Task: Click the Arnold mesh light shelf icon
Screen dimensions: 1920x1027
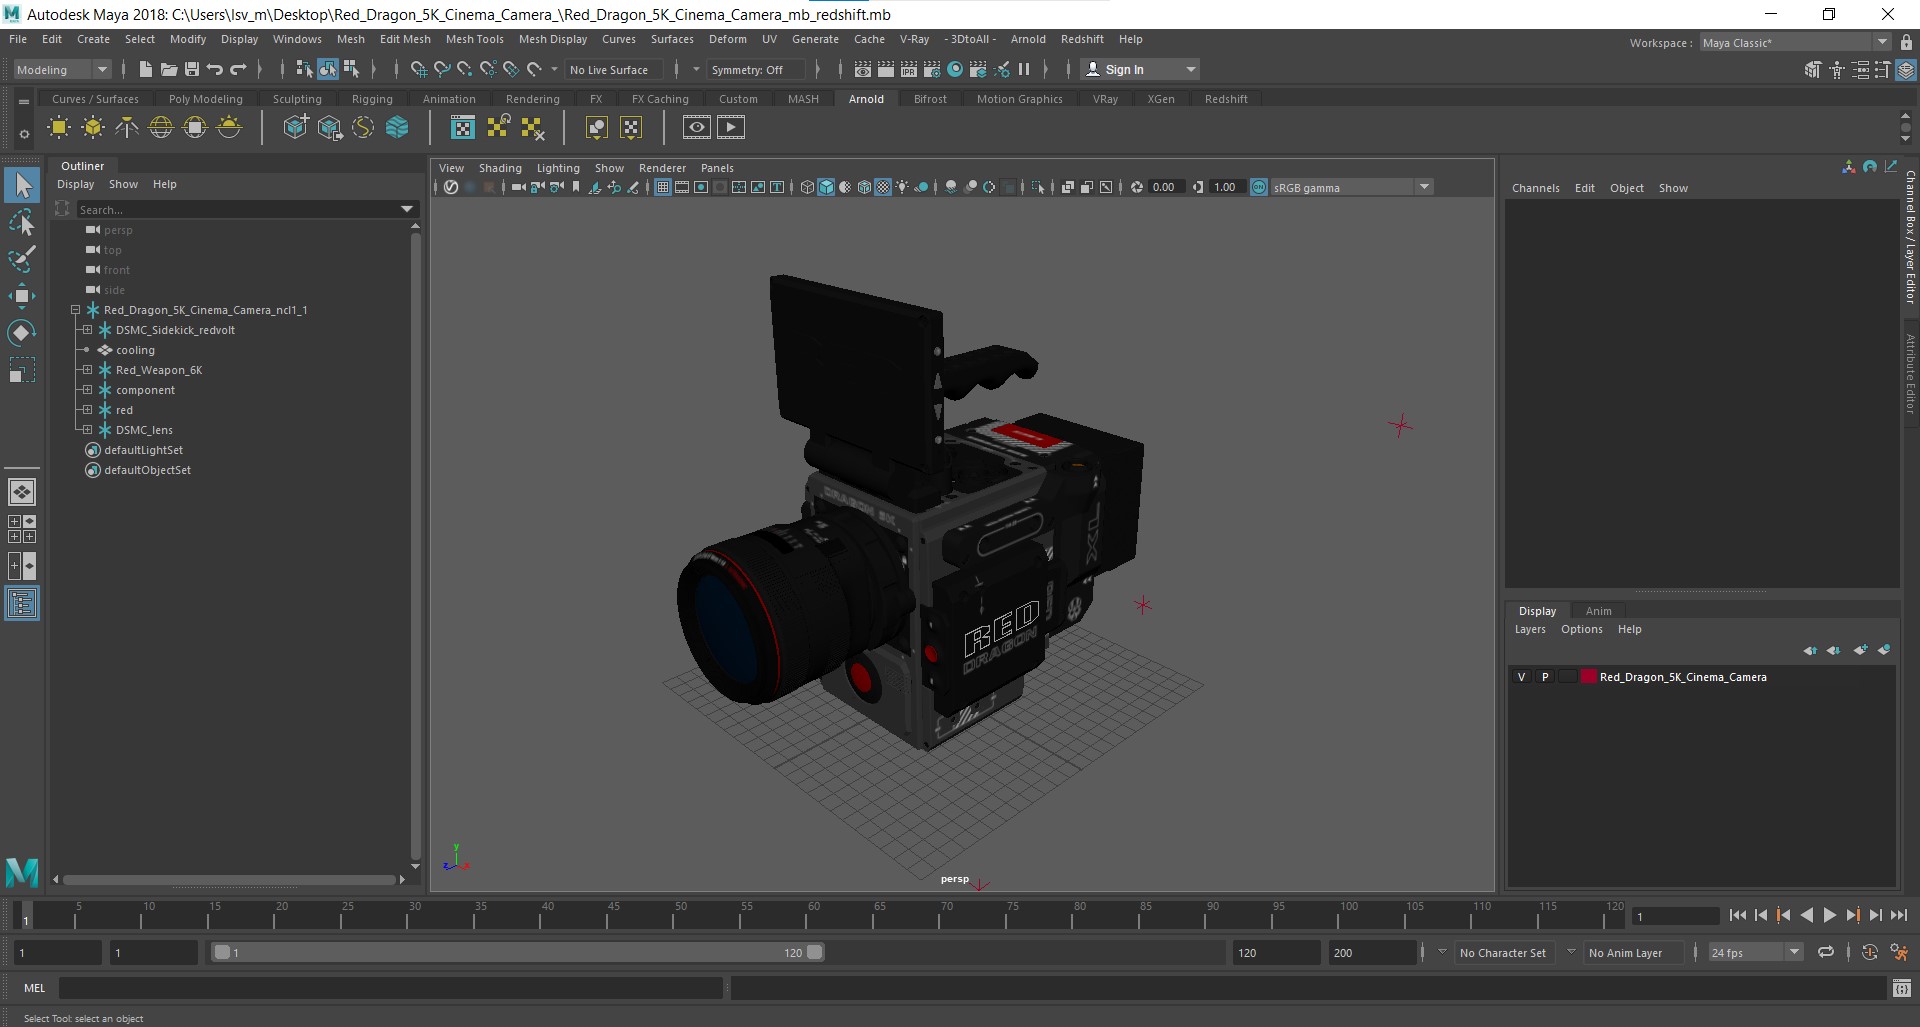Action: tap(93, 127)
